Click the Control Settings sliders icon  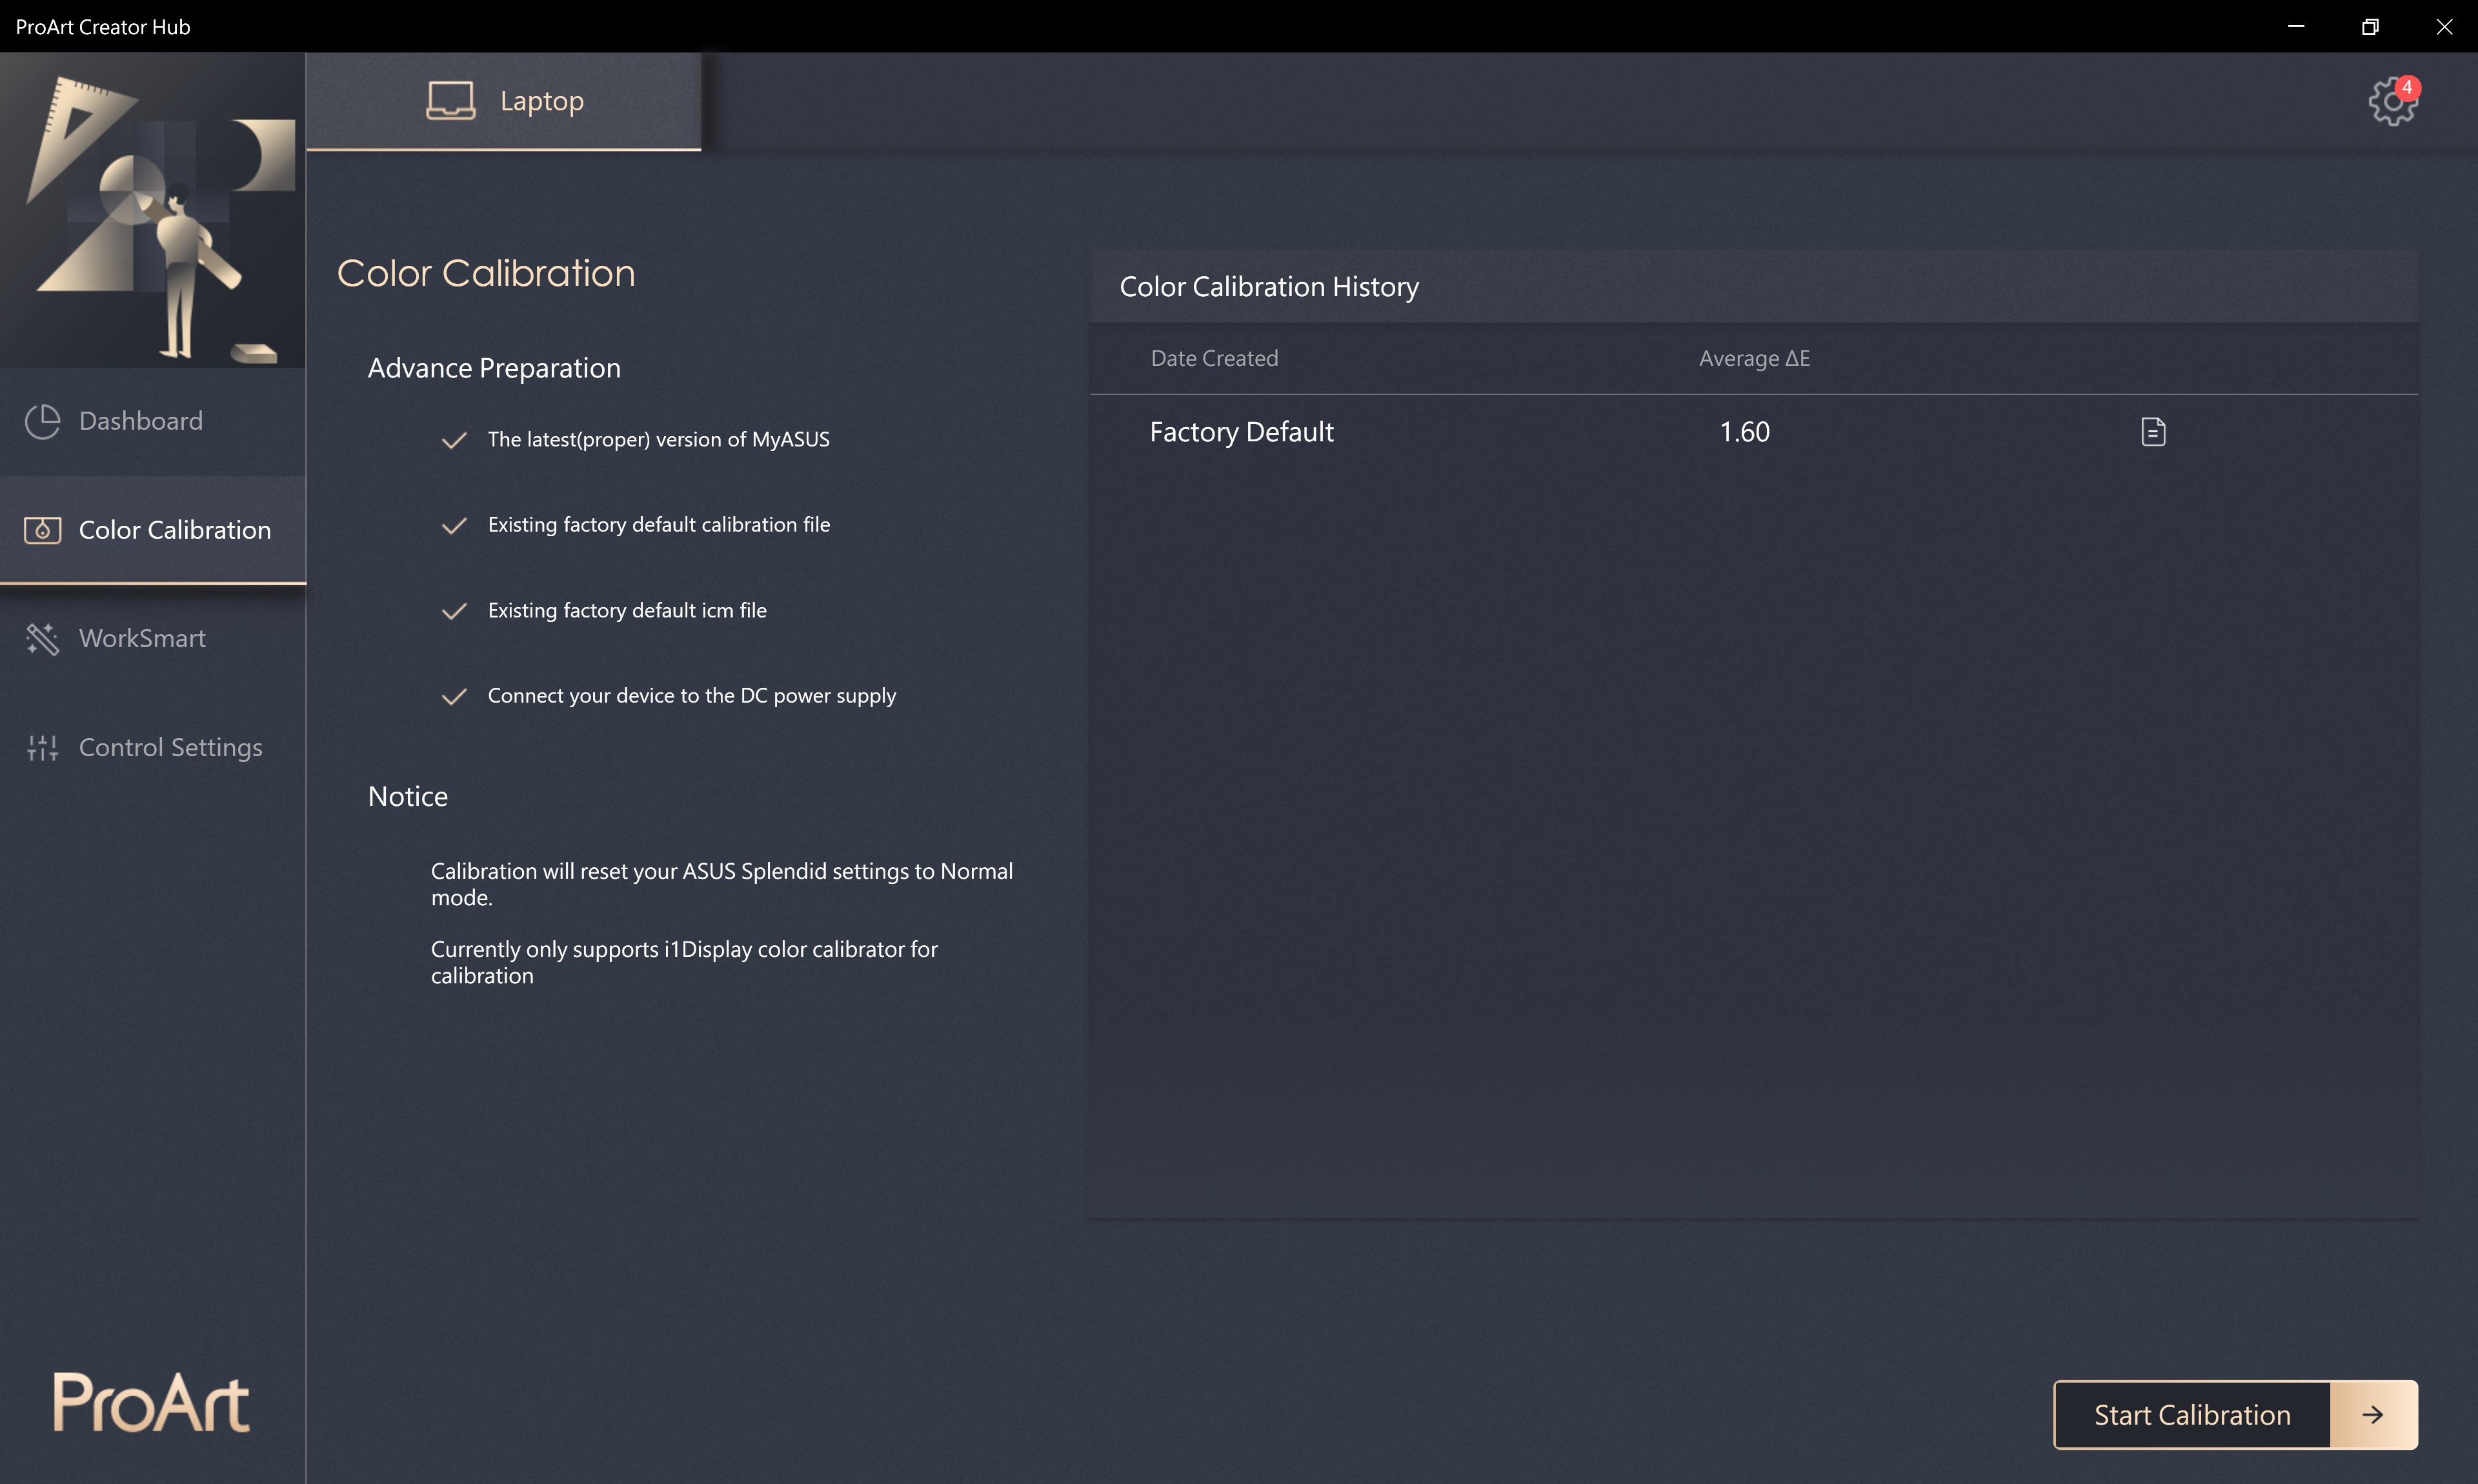point(42,747)
